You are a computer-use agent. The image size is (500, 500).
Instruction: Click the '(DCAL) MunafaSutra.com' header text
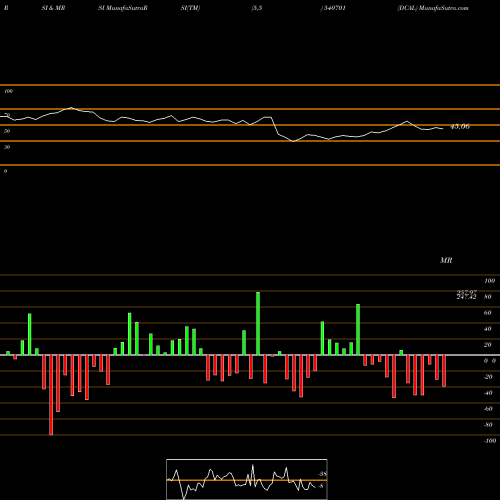433,8
